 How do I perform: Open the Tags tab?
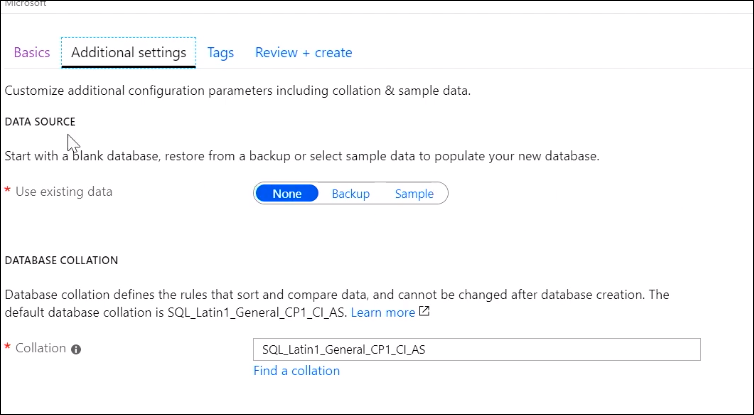pos(220,52)
